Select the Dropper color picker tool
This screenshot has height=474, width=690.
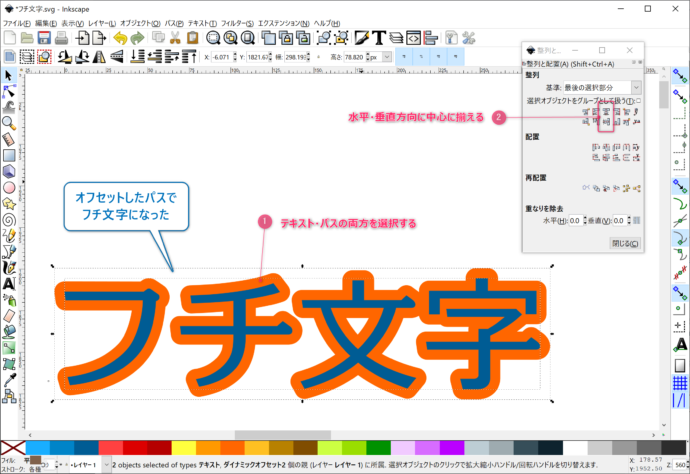[x=9, y=380]
